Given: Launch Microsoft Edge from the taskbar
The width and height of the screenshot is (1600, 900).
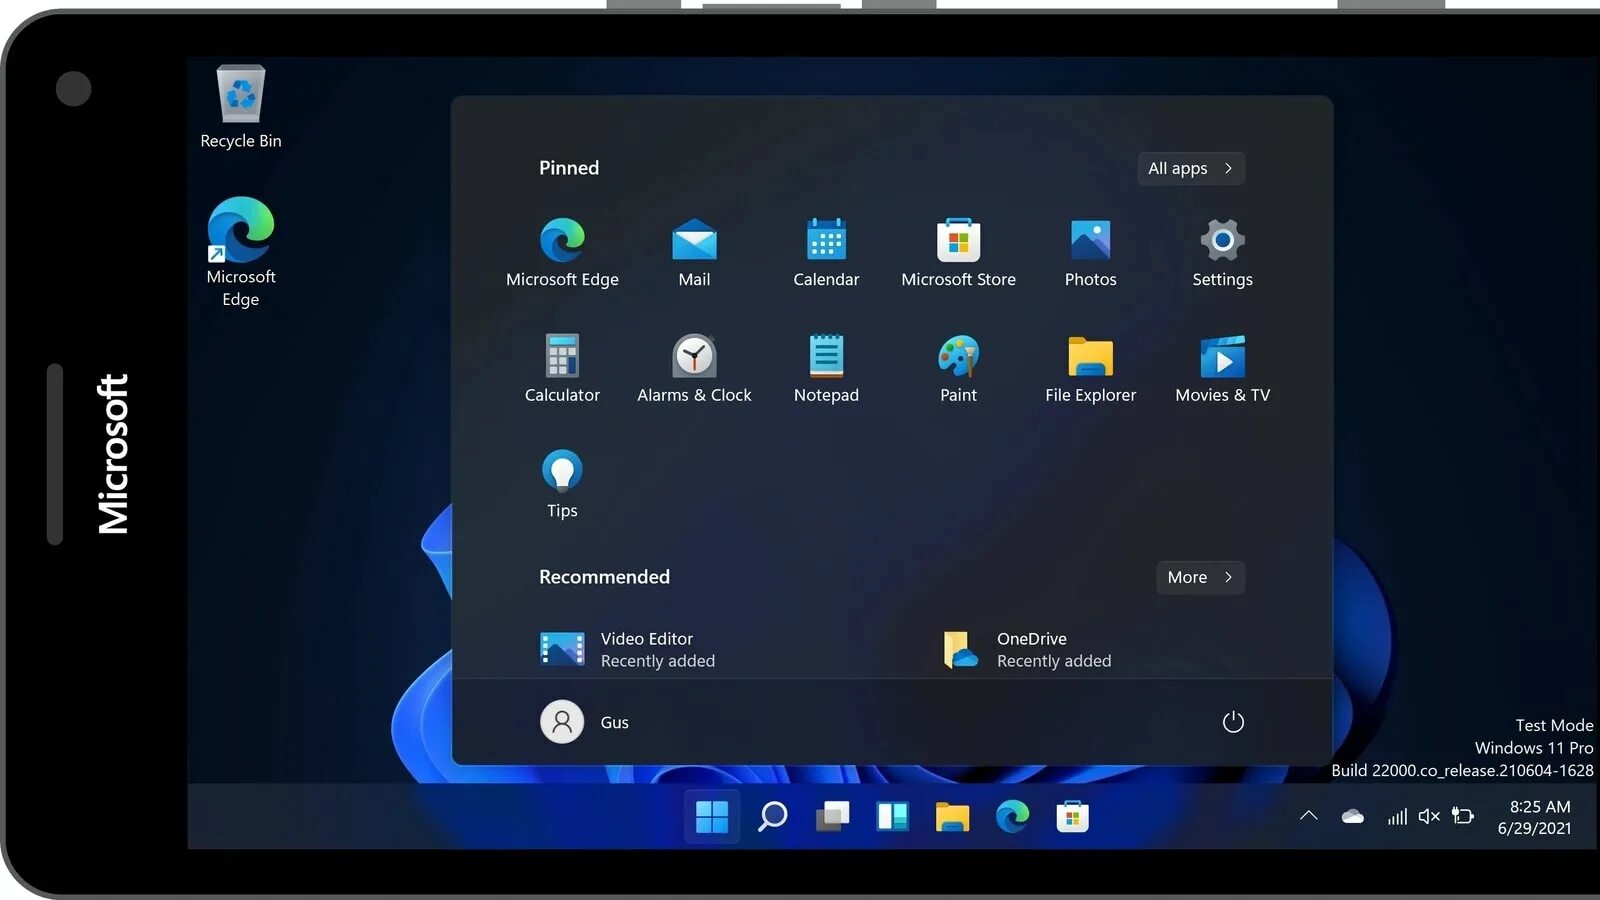Looking at the screenshot, I should (x=1012, y=817).
